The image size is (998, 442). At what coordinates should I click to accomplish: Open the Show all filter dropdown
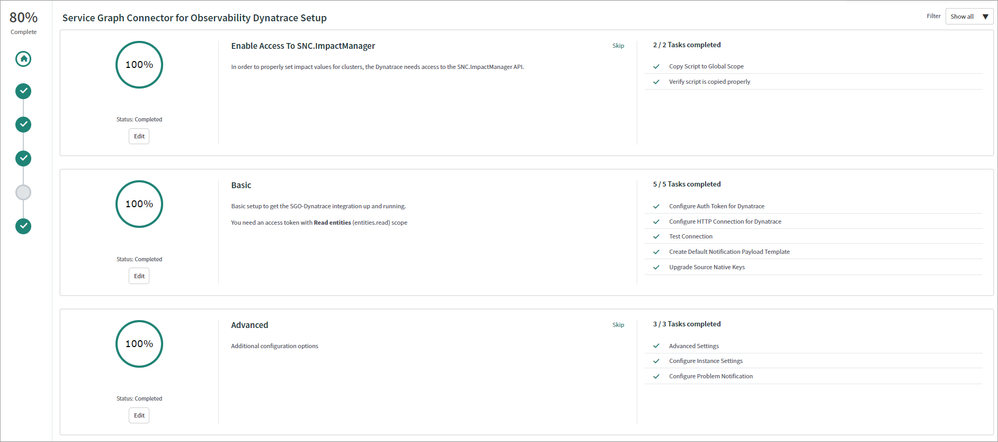[969, 17]
